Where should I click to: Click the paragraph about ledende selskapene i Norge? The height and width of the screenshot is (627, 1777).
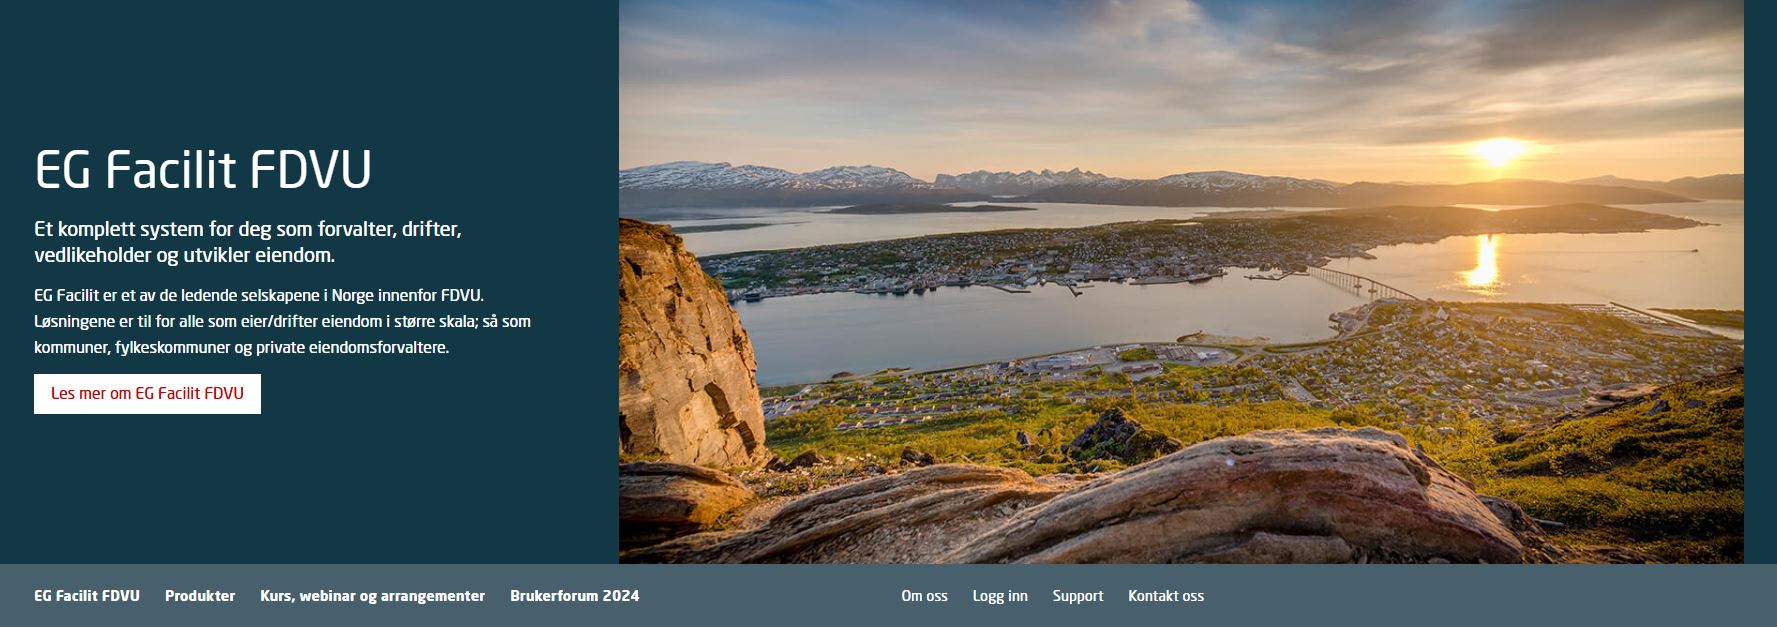coord(282,322)
